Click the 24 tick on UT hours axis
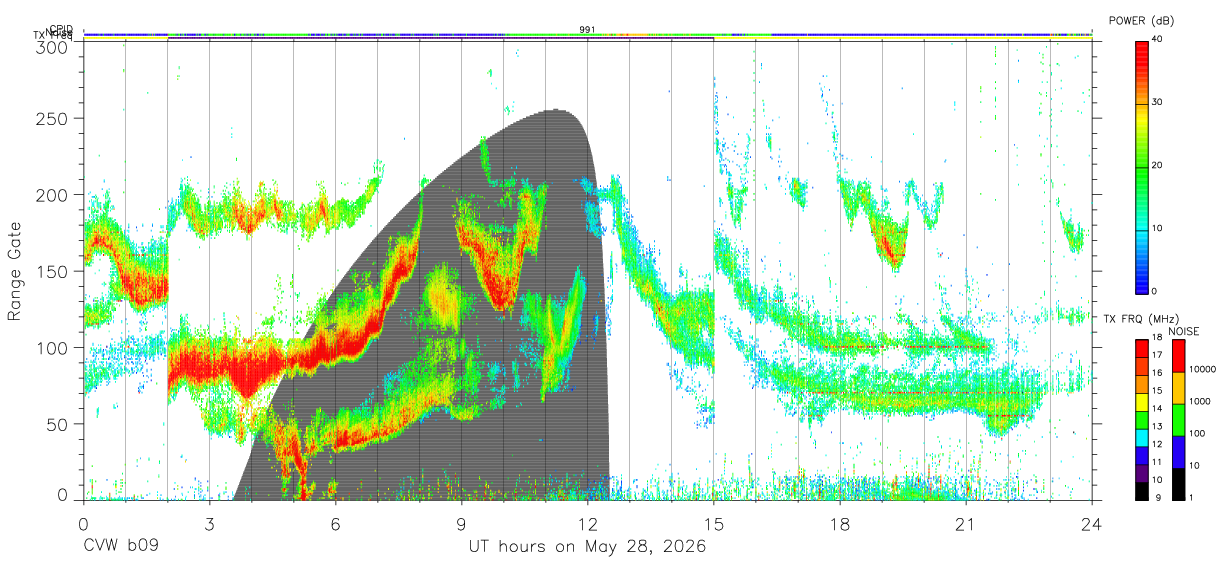1228x567 pixels. click(1091, 524)
